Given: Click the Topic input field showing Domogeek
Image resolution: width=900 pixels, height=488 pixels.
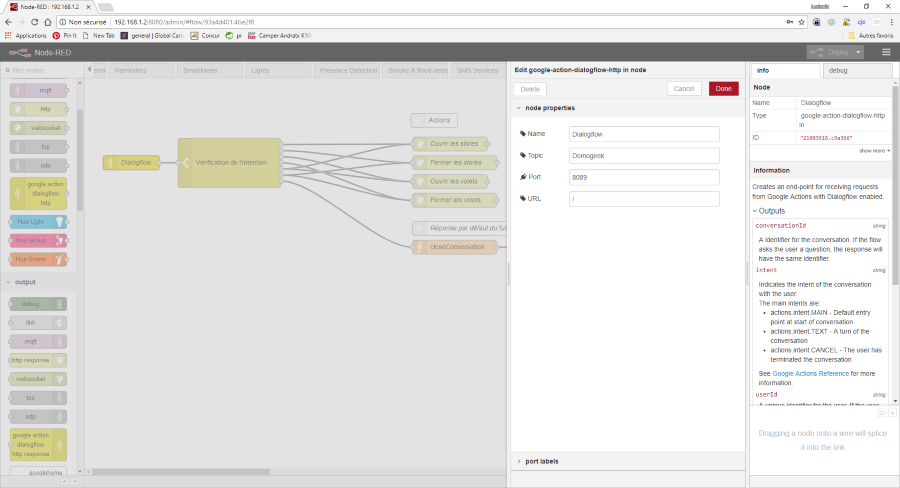Looking at the screenshot, I should (x=644, y=156).
